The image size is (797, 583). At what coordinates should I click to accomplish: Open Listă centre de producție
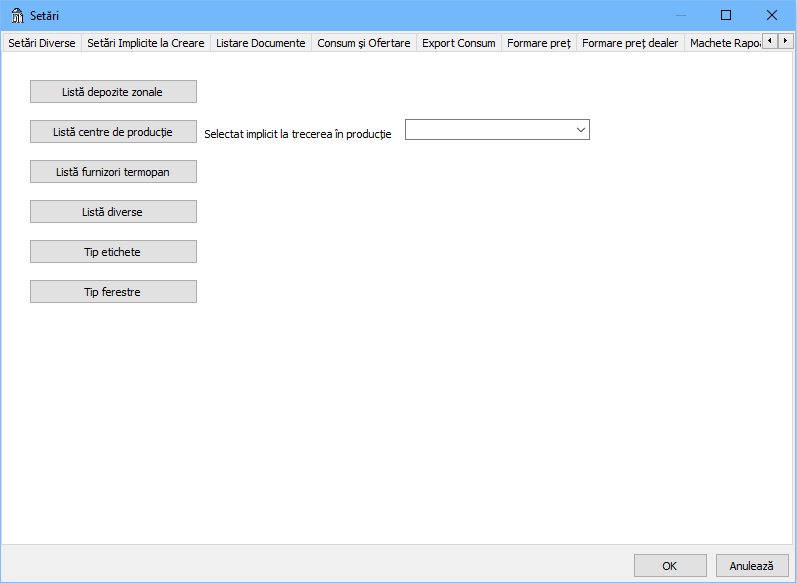point(113,132)
